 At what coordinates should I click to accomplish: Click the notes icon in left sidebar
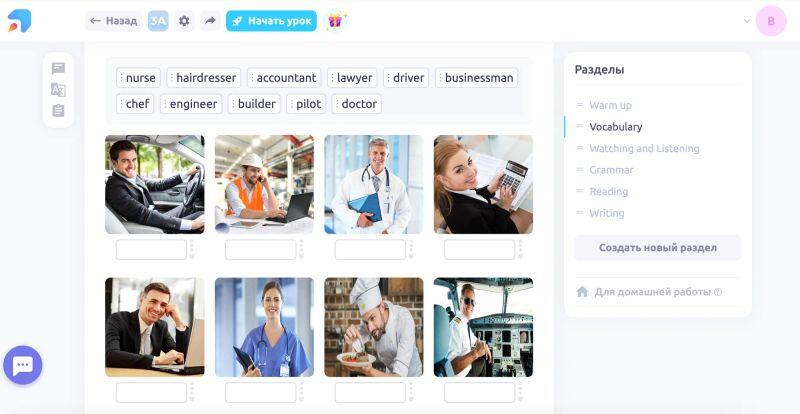(58, 68)
